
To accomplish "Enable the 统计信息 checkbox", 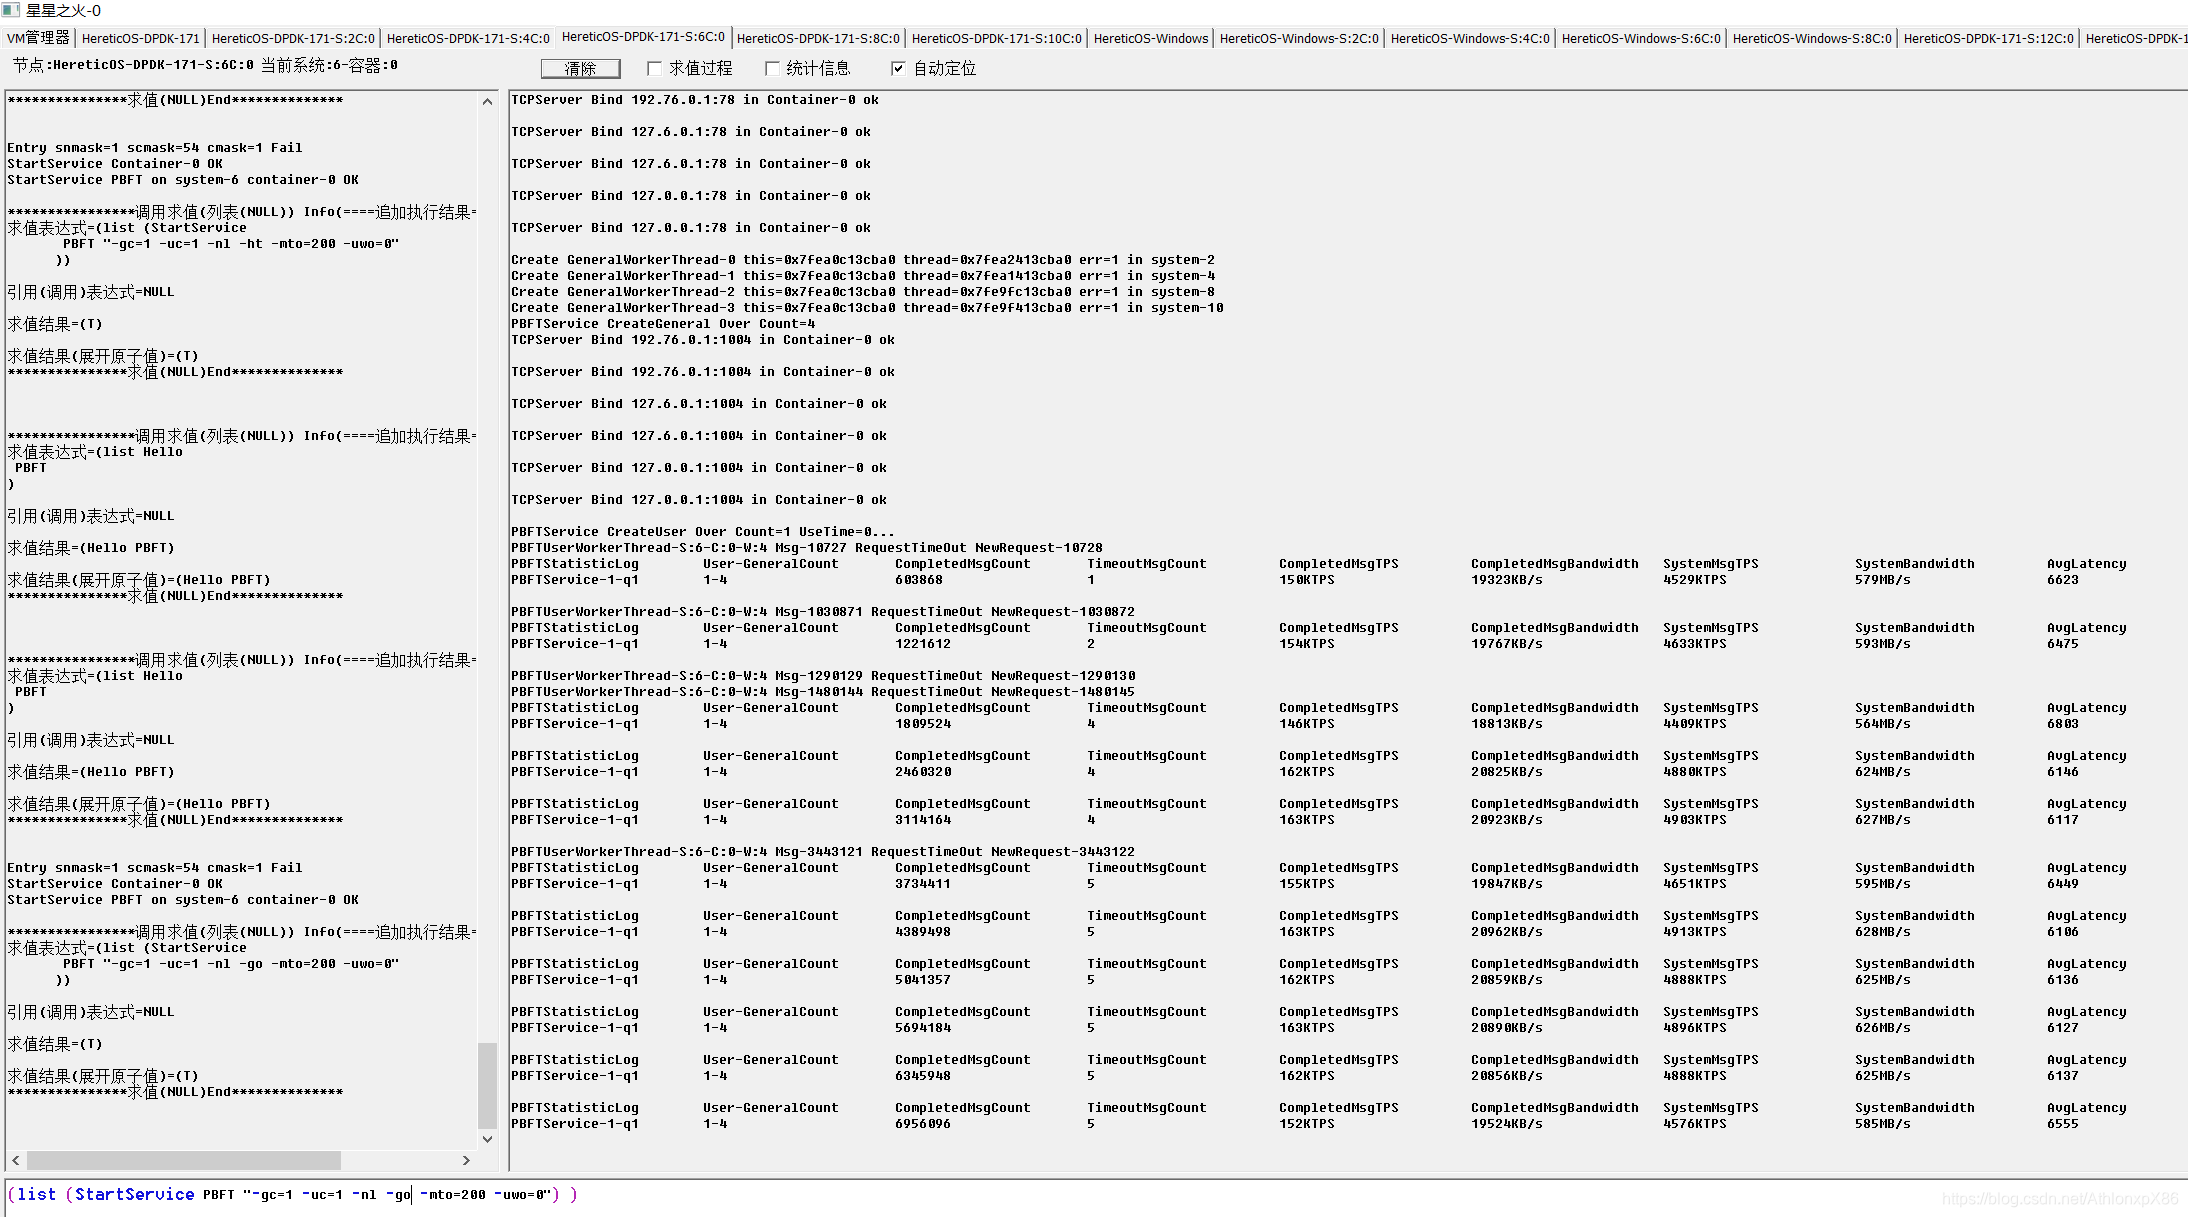I will (x=772, y=68).
